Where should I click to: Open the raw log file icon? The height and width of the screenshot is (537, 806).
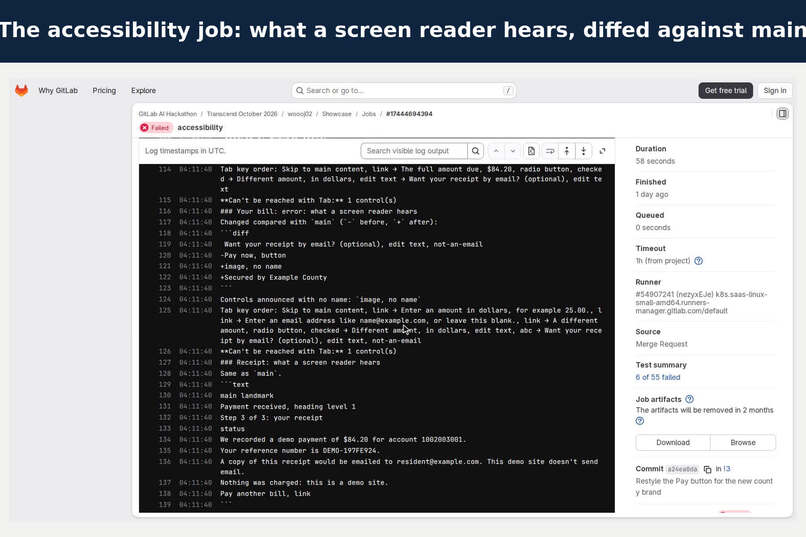(532, 151)
